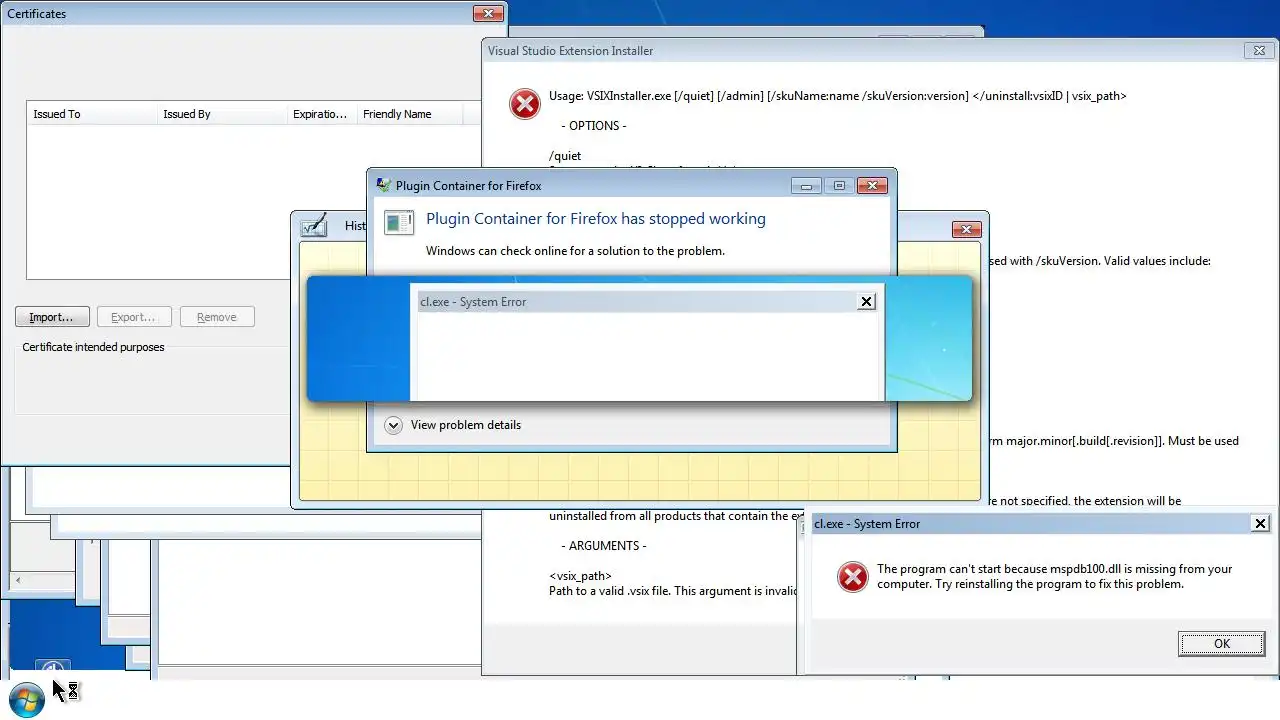Image resolution: width=1280 pixels, height=720 pixels.
Task: Click the '<vsix_path>' argument text
Action: pos(580,576)
